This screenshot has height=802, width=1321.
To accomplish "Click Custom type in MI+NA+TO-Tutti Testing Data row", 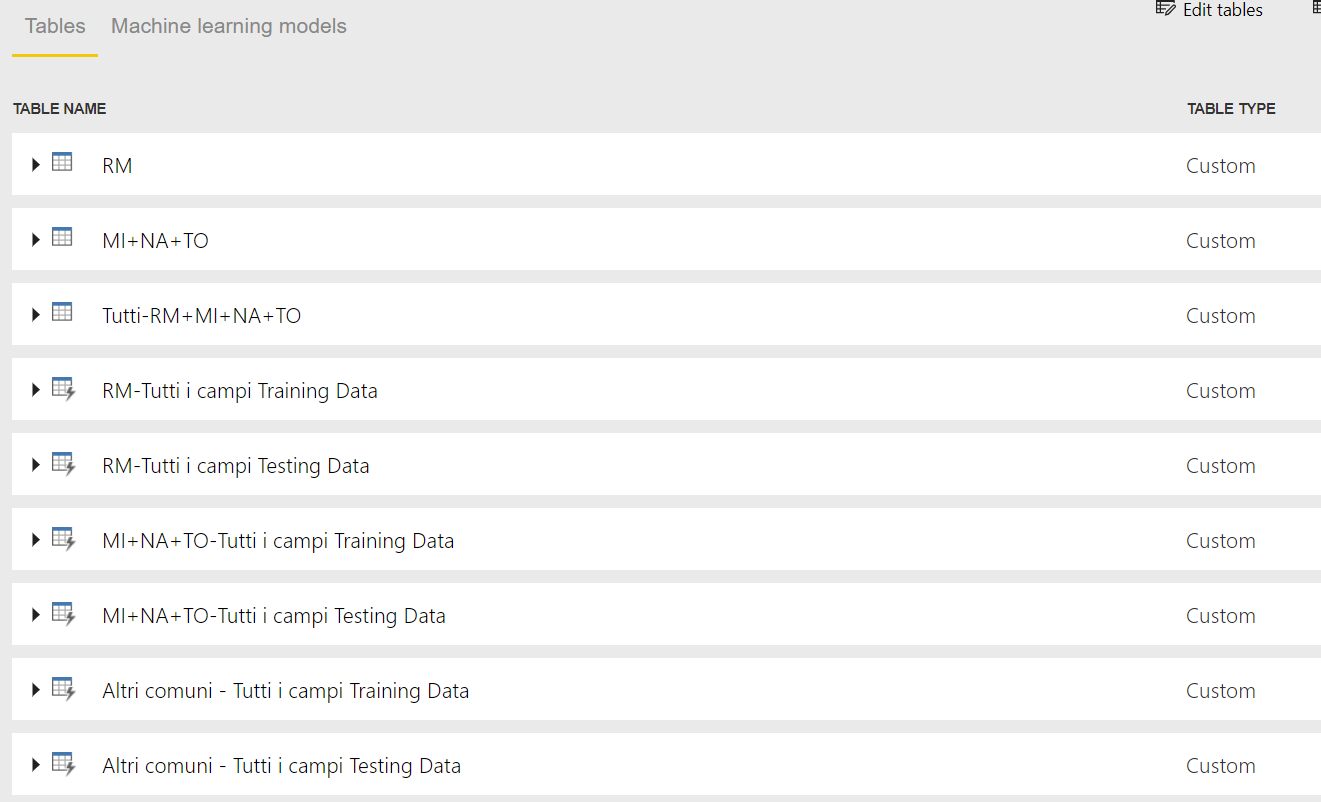I will tap(1221, 616).
